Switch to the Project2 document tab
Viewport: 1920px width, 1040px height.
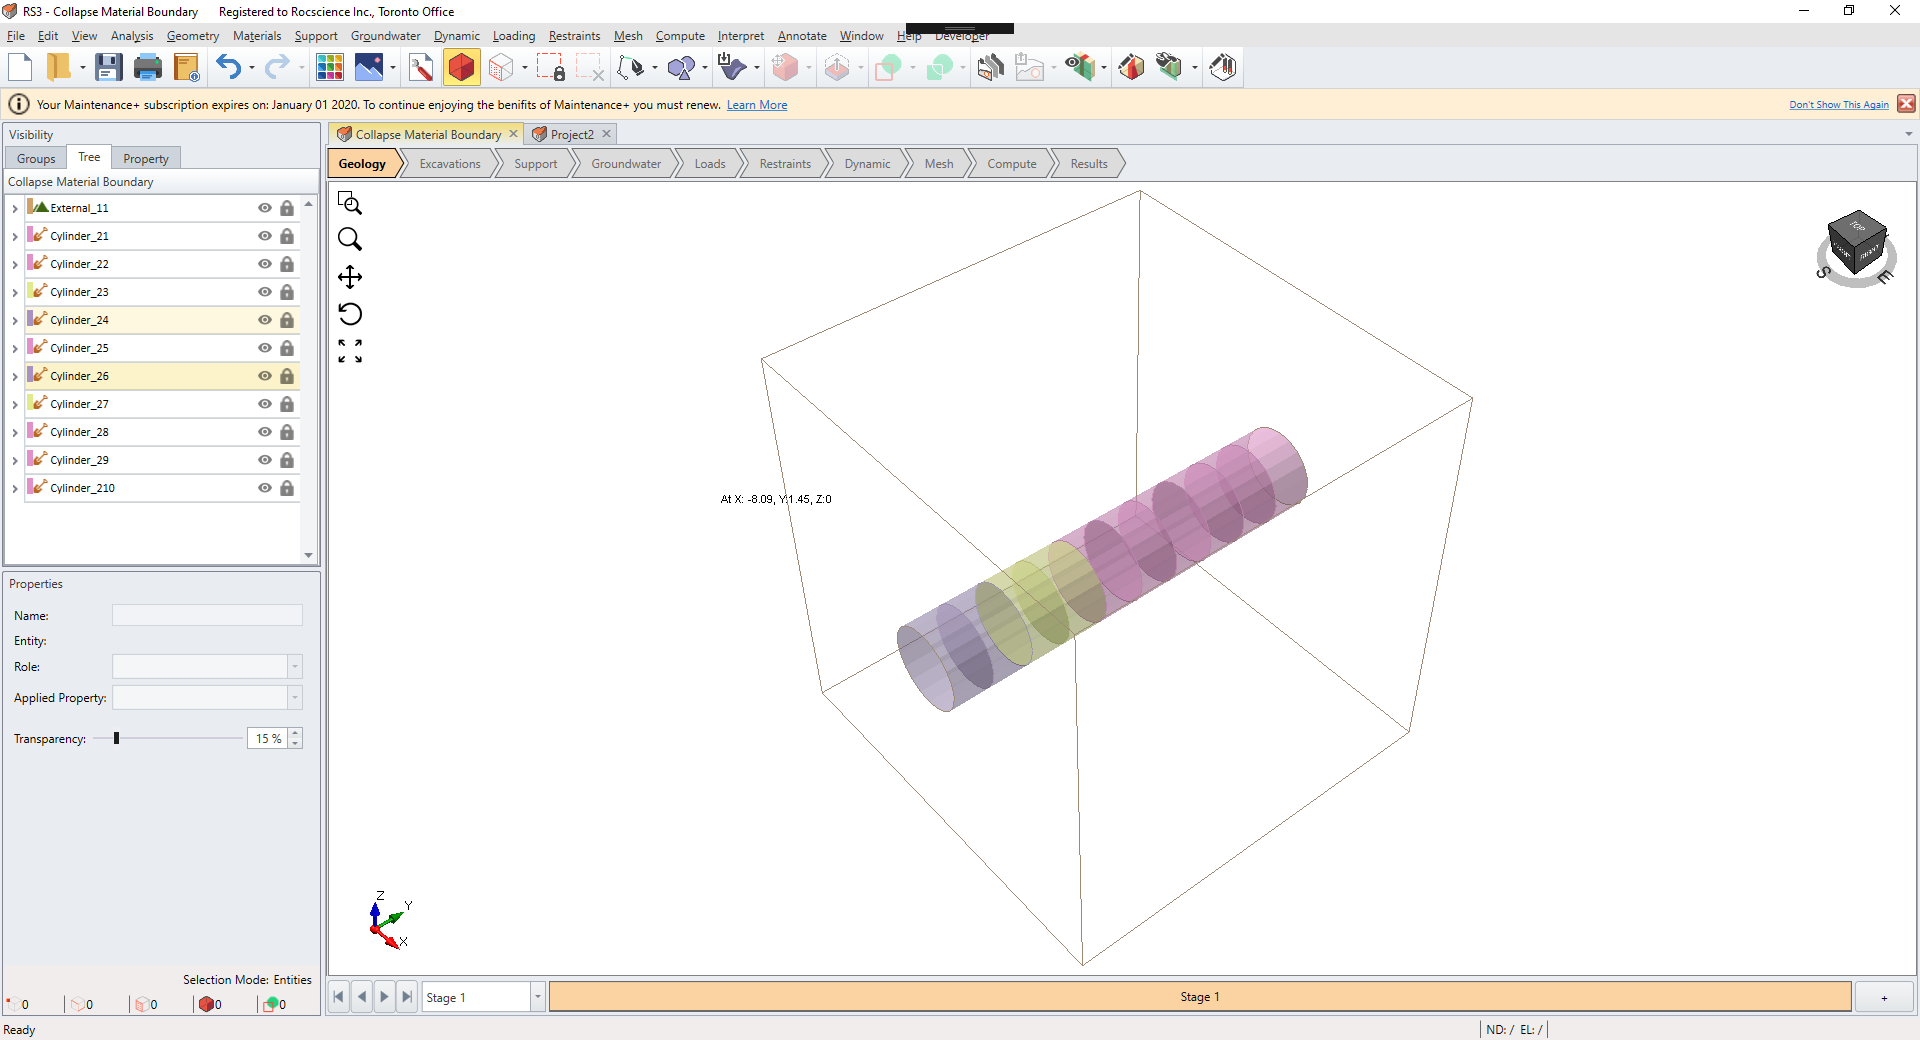572,134
